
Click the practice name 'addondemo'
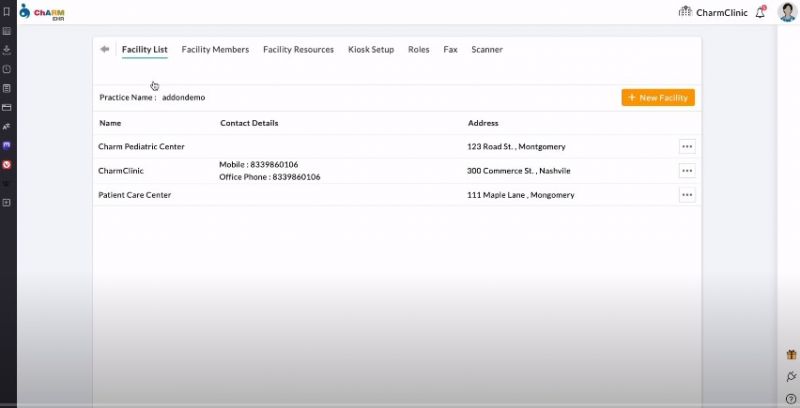pyautogui.click(x=184, y=97)
